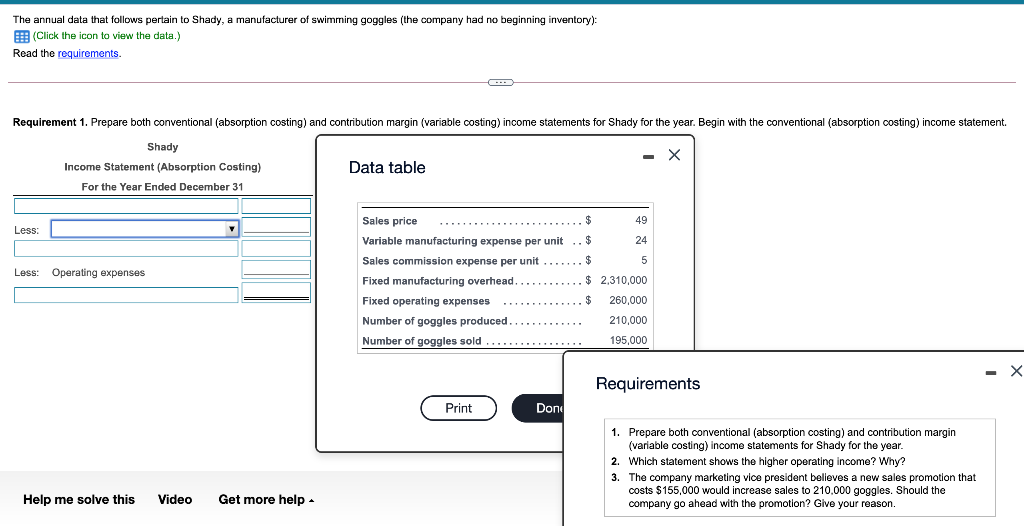Select the first income statement label field
Screen dimensions: 1024x529
click(x=126, y=206)
